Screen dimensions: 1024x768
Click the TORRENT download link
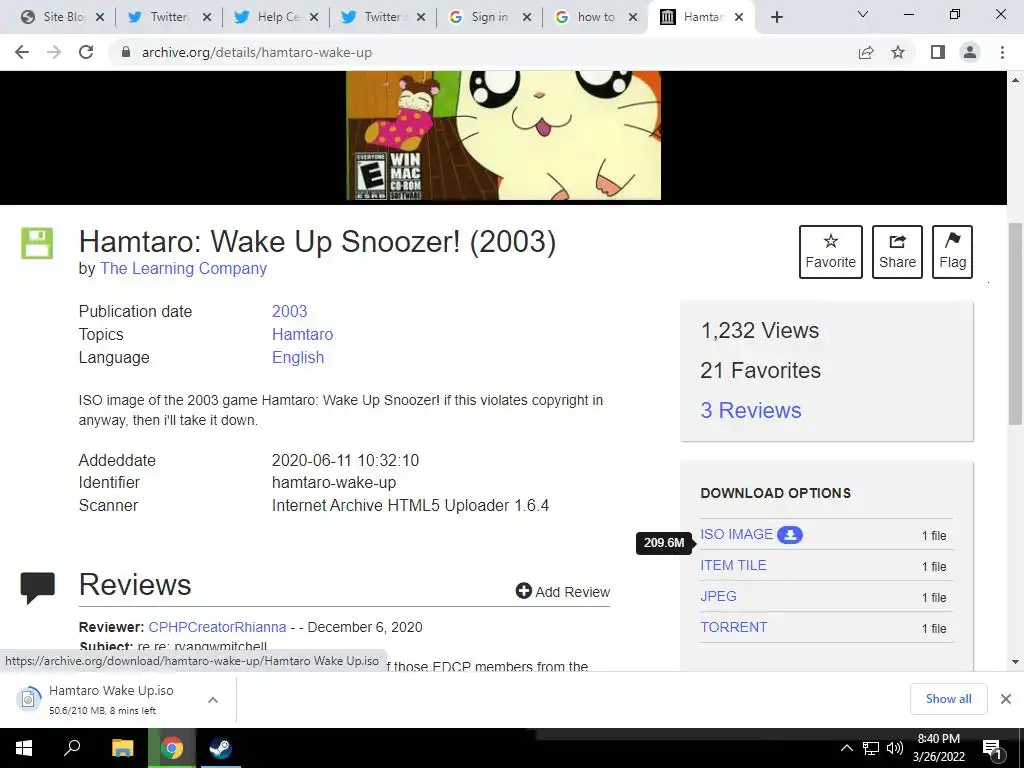(x=733, y=627)
